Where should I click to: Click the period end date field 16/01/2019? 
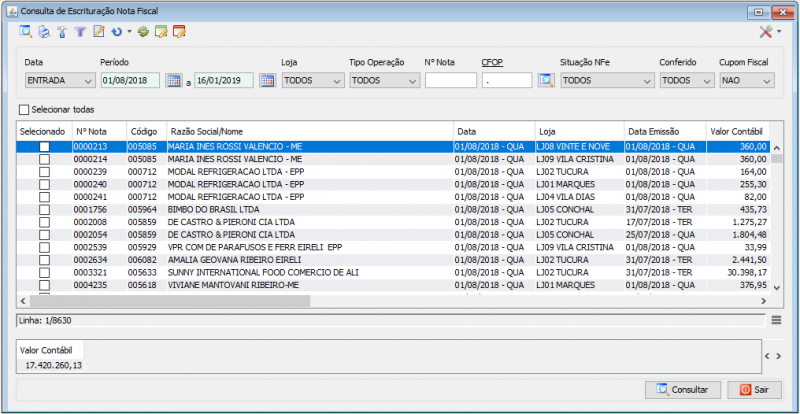pyautogui.click(x=224, y=81)
